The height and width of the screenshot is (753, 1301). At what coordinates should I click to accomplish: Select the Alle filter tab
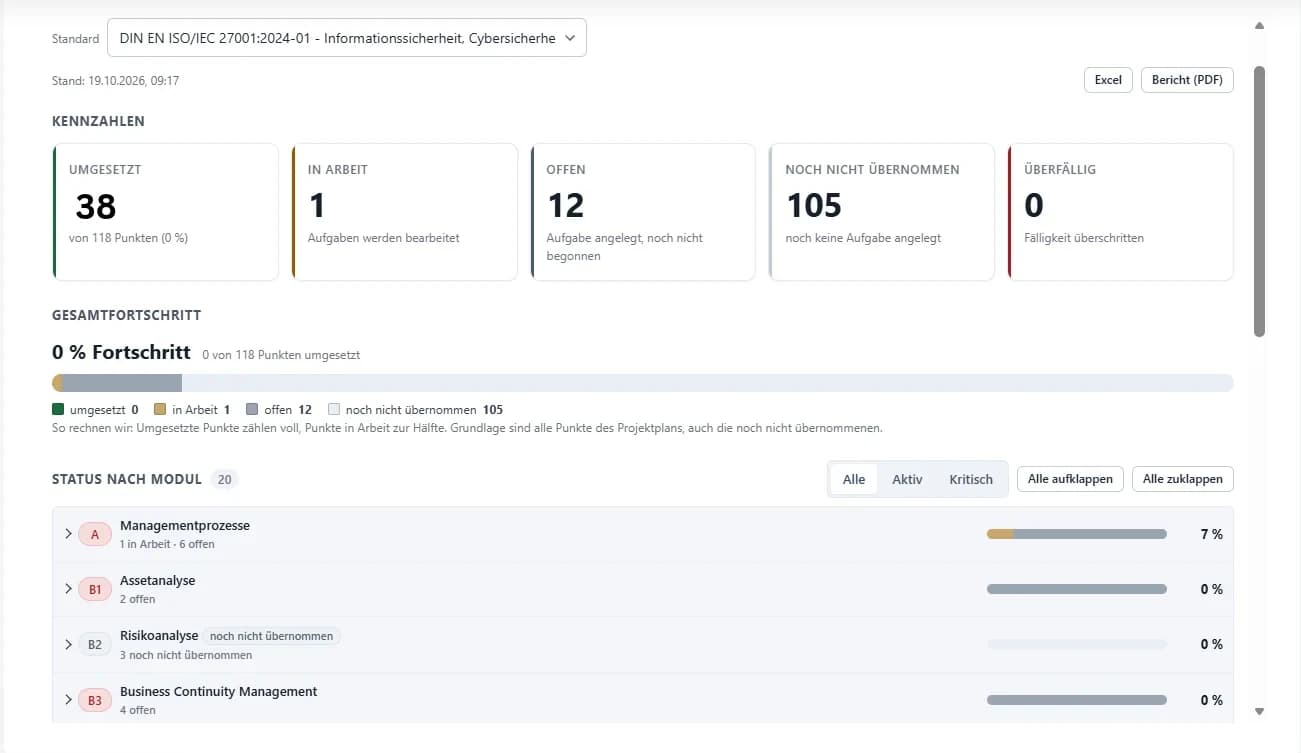(854, 479)
